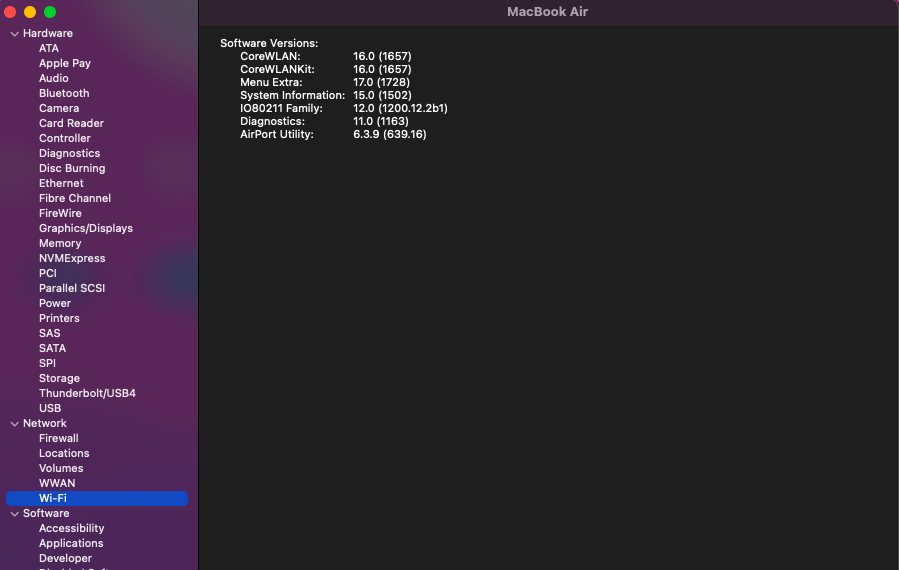Collapse the Hardware section chevron
This screenshot has width=899, height=570.
14,34
